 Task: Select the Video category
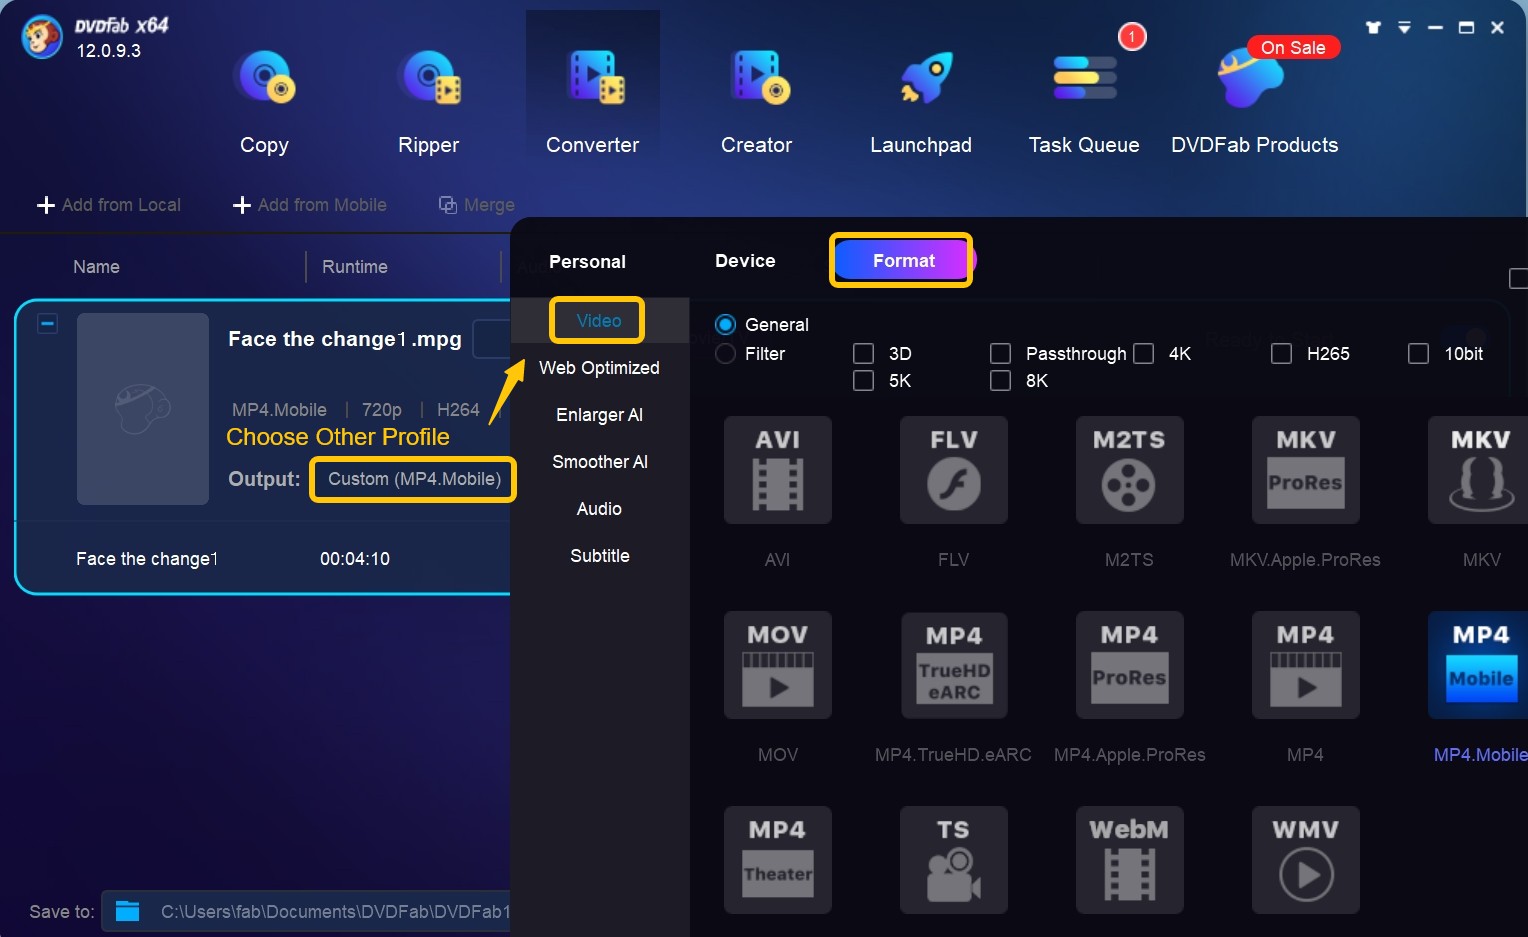click(598, 321)
